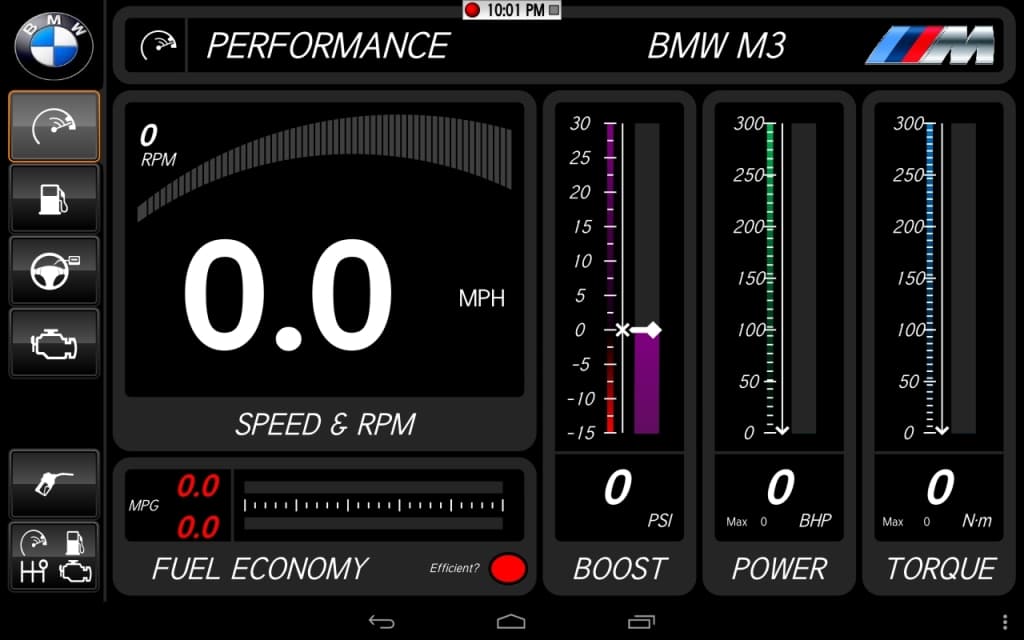Tap the fuel nozzle refuel icon
The image size is (1024, 640).
pos(54,484)
